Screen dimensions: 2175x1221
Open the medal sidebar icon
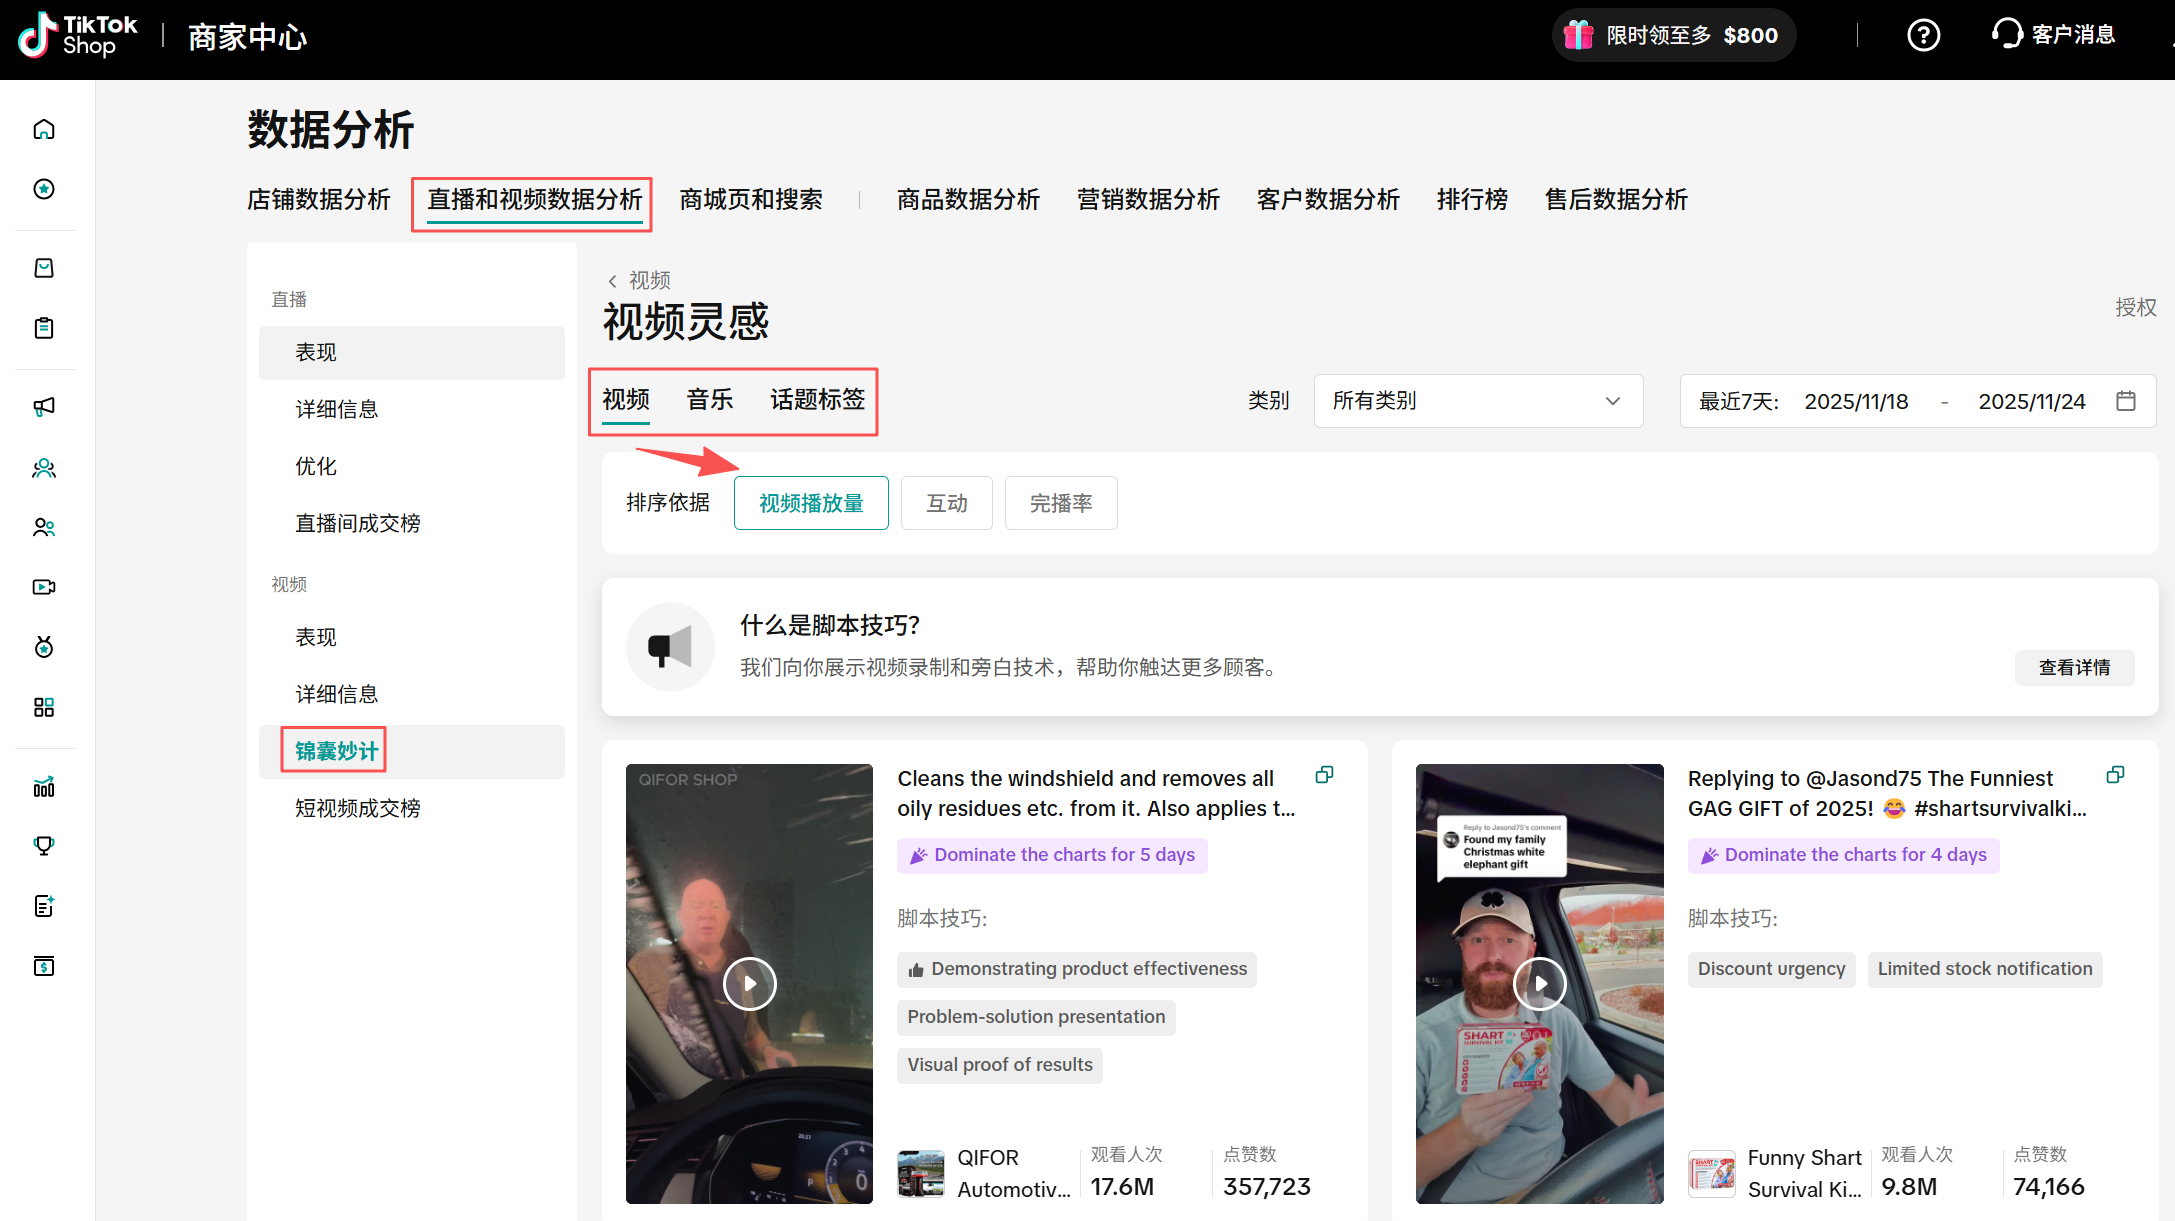click(x=44, y=647)
